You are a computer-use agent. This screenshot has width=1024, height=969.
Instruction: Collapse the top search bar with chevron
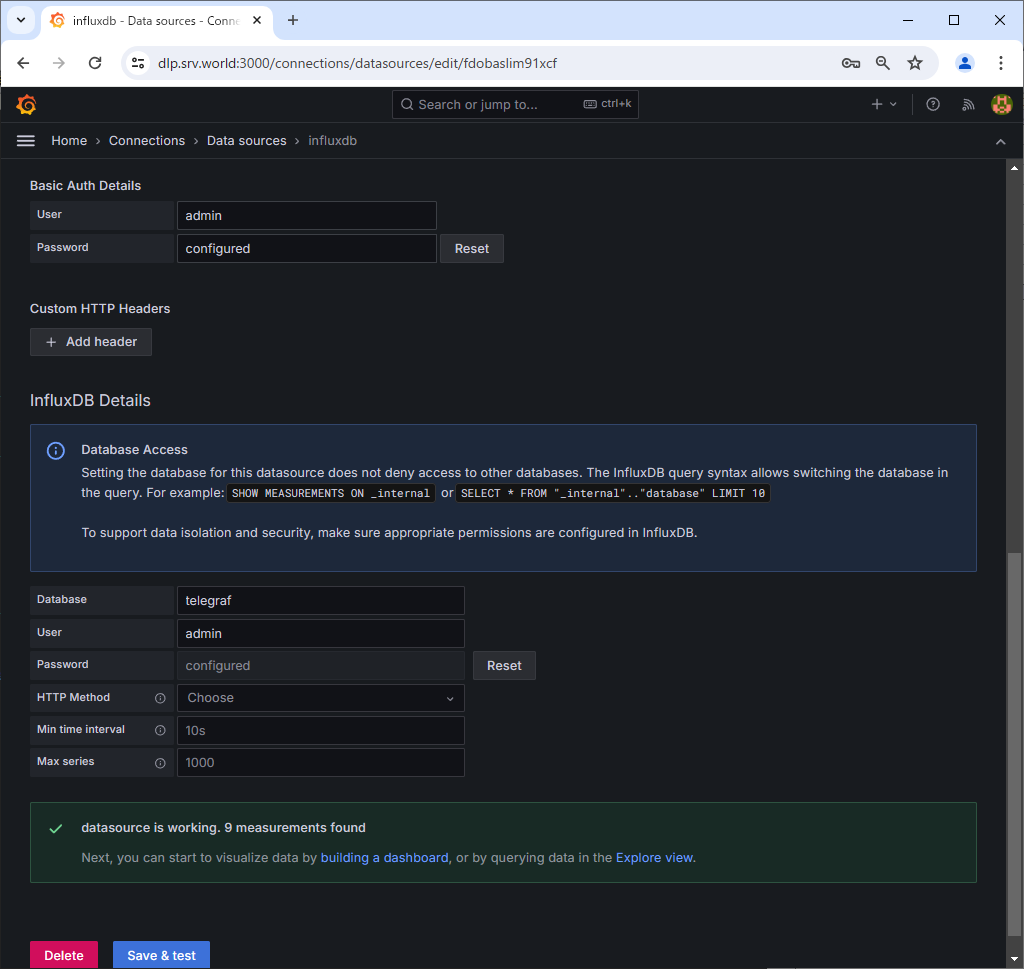(x=1000, y=142)
